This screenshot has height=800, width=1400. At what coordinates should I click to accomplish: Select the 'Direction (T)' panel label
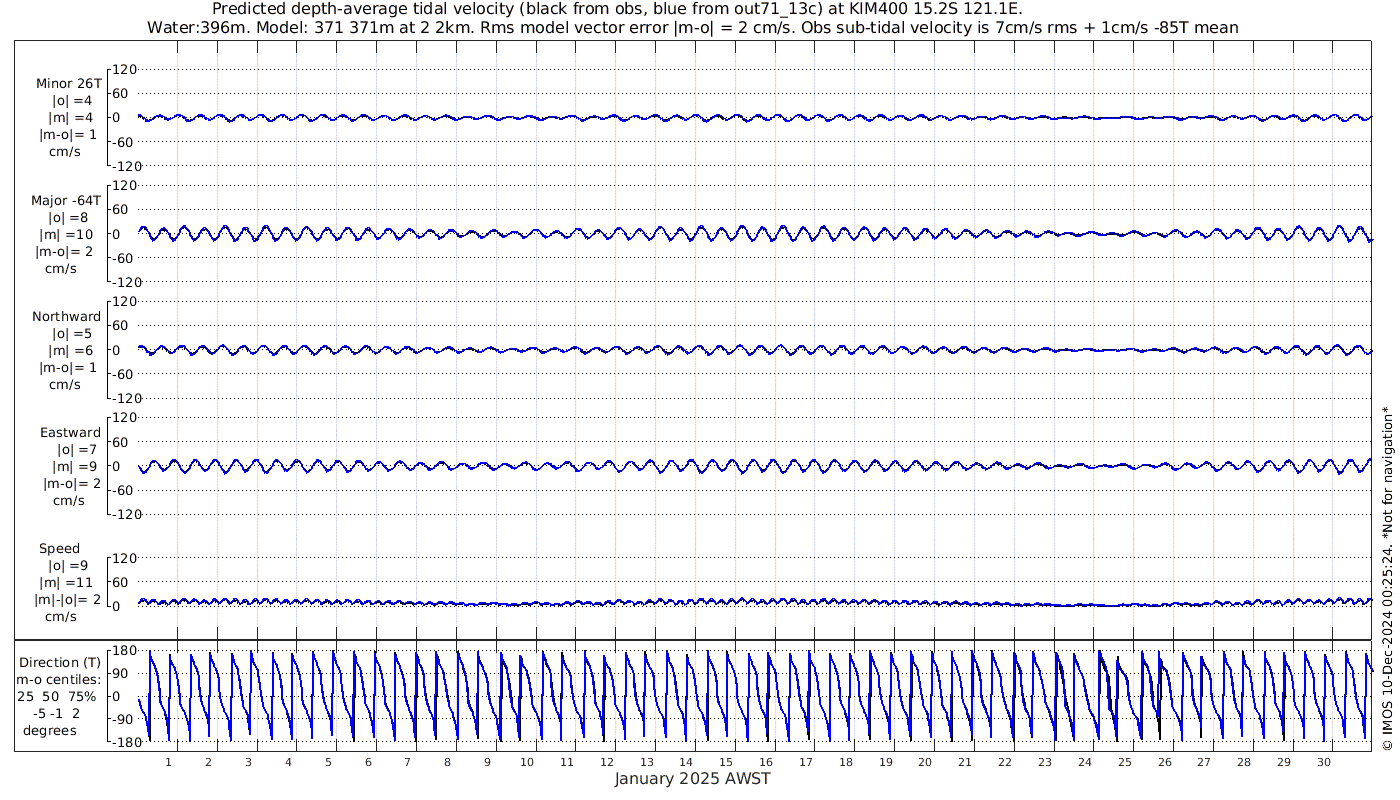pos(60,662)
